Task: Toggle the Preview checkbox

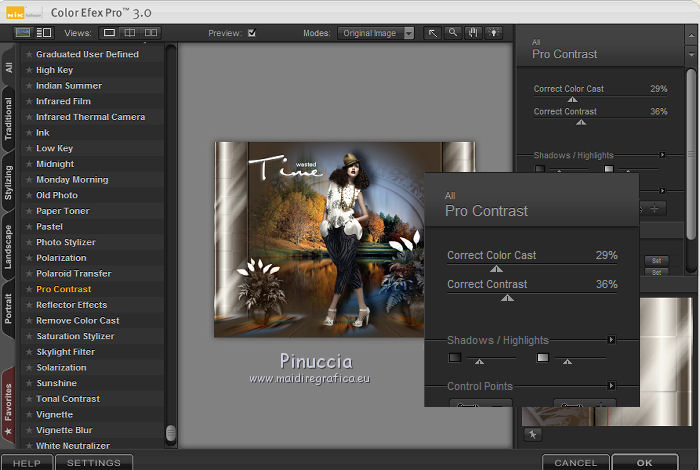Action: click(252, 33)
